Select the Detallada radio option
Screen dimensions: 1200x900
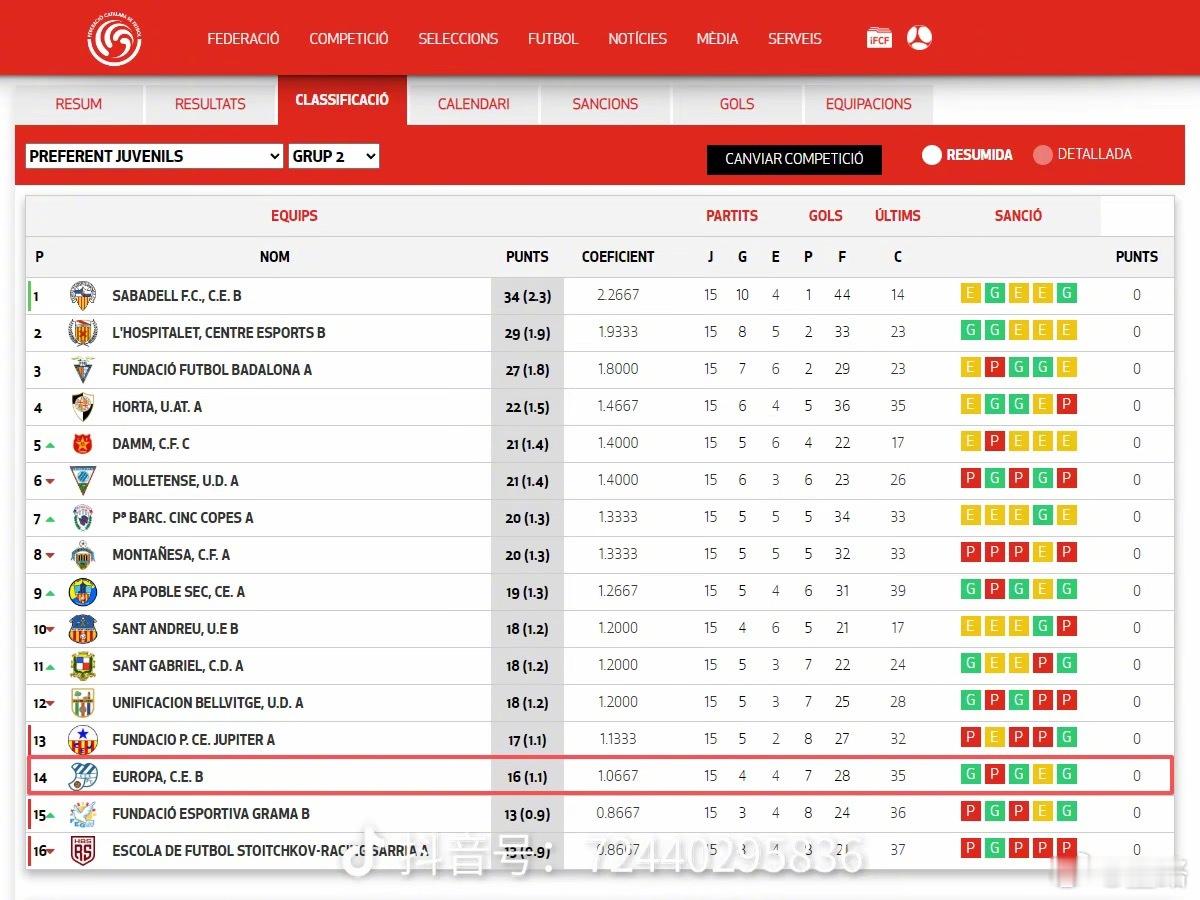coord(1043,155)
